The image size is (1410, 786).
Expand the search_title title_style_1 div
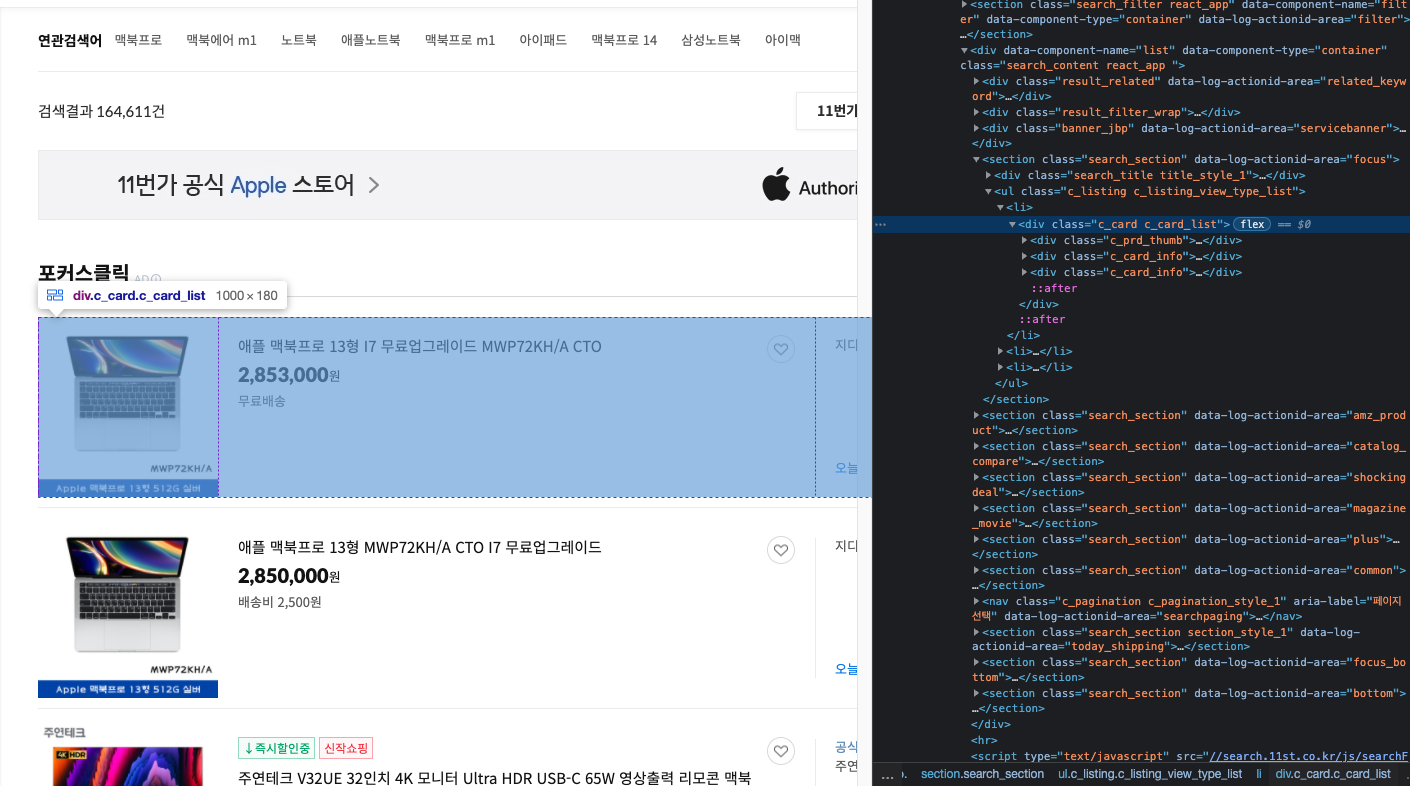[x=989, y=176]
